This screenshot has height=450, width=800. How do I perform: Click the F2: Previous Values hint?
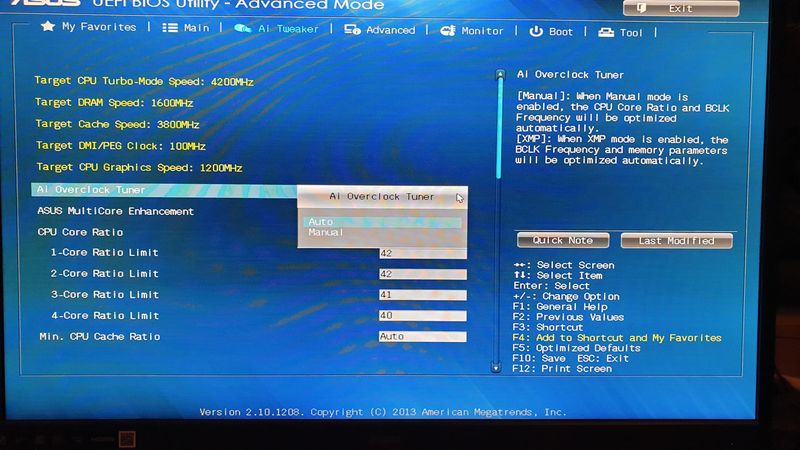568,317
